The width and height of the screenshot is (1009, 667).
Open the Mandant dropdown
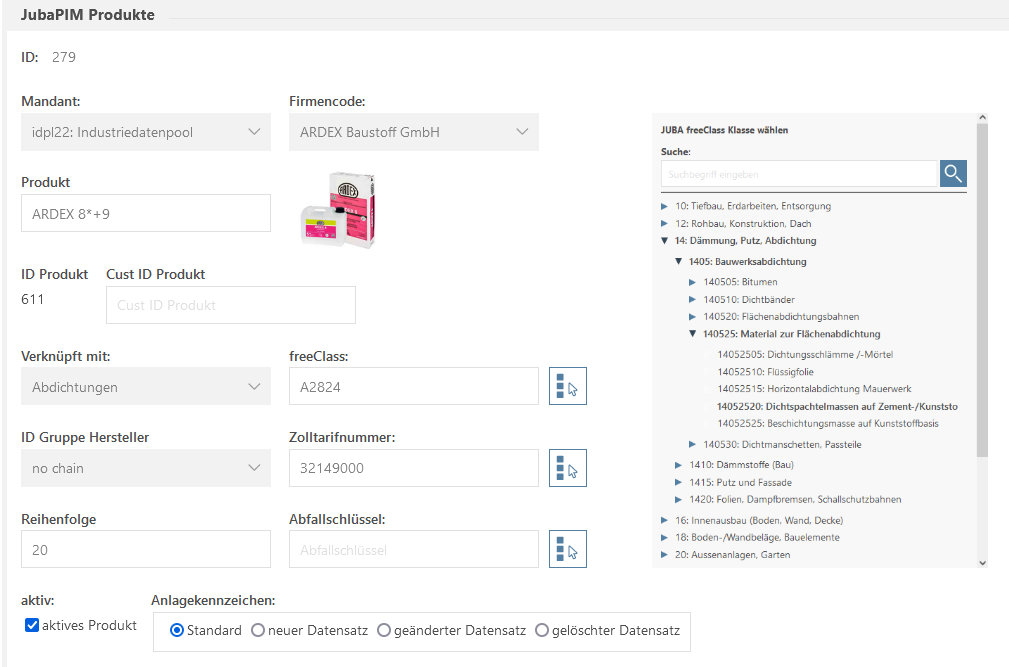[146, 132]
